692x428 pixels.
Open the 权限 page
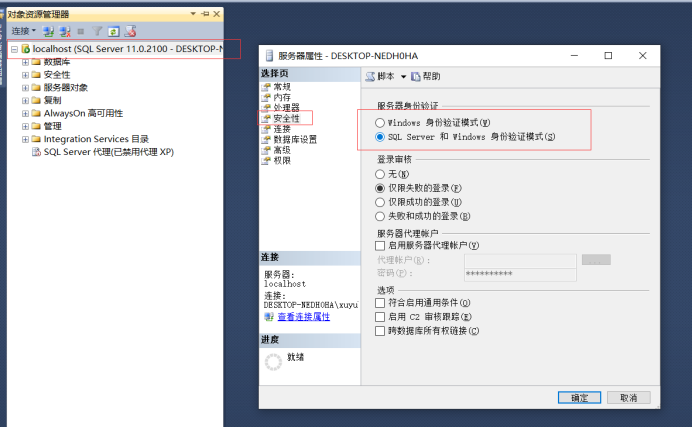pos(282,161)
